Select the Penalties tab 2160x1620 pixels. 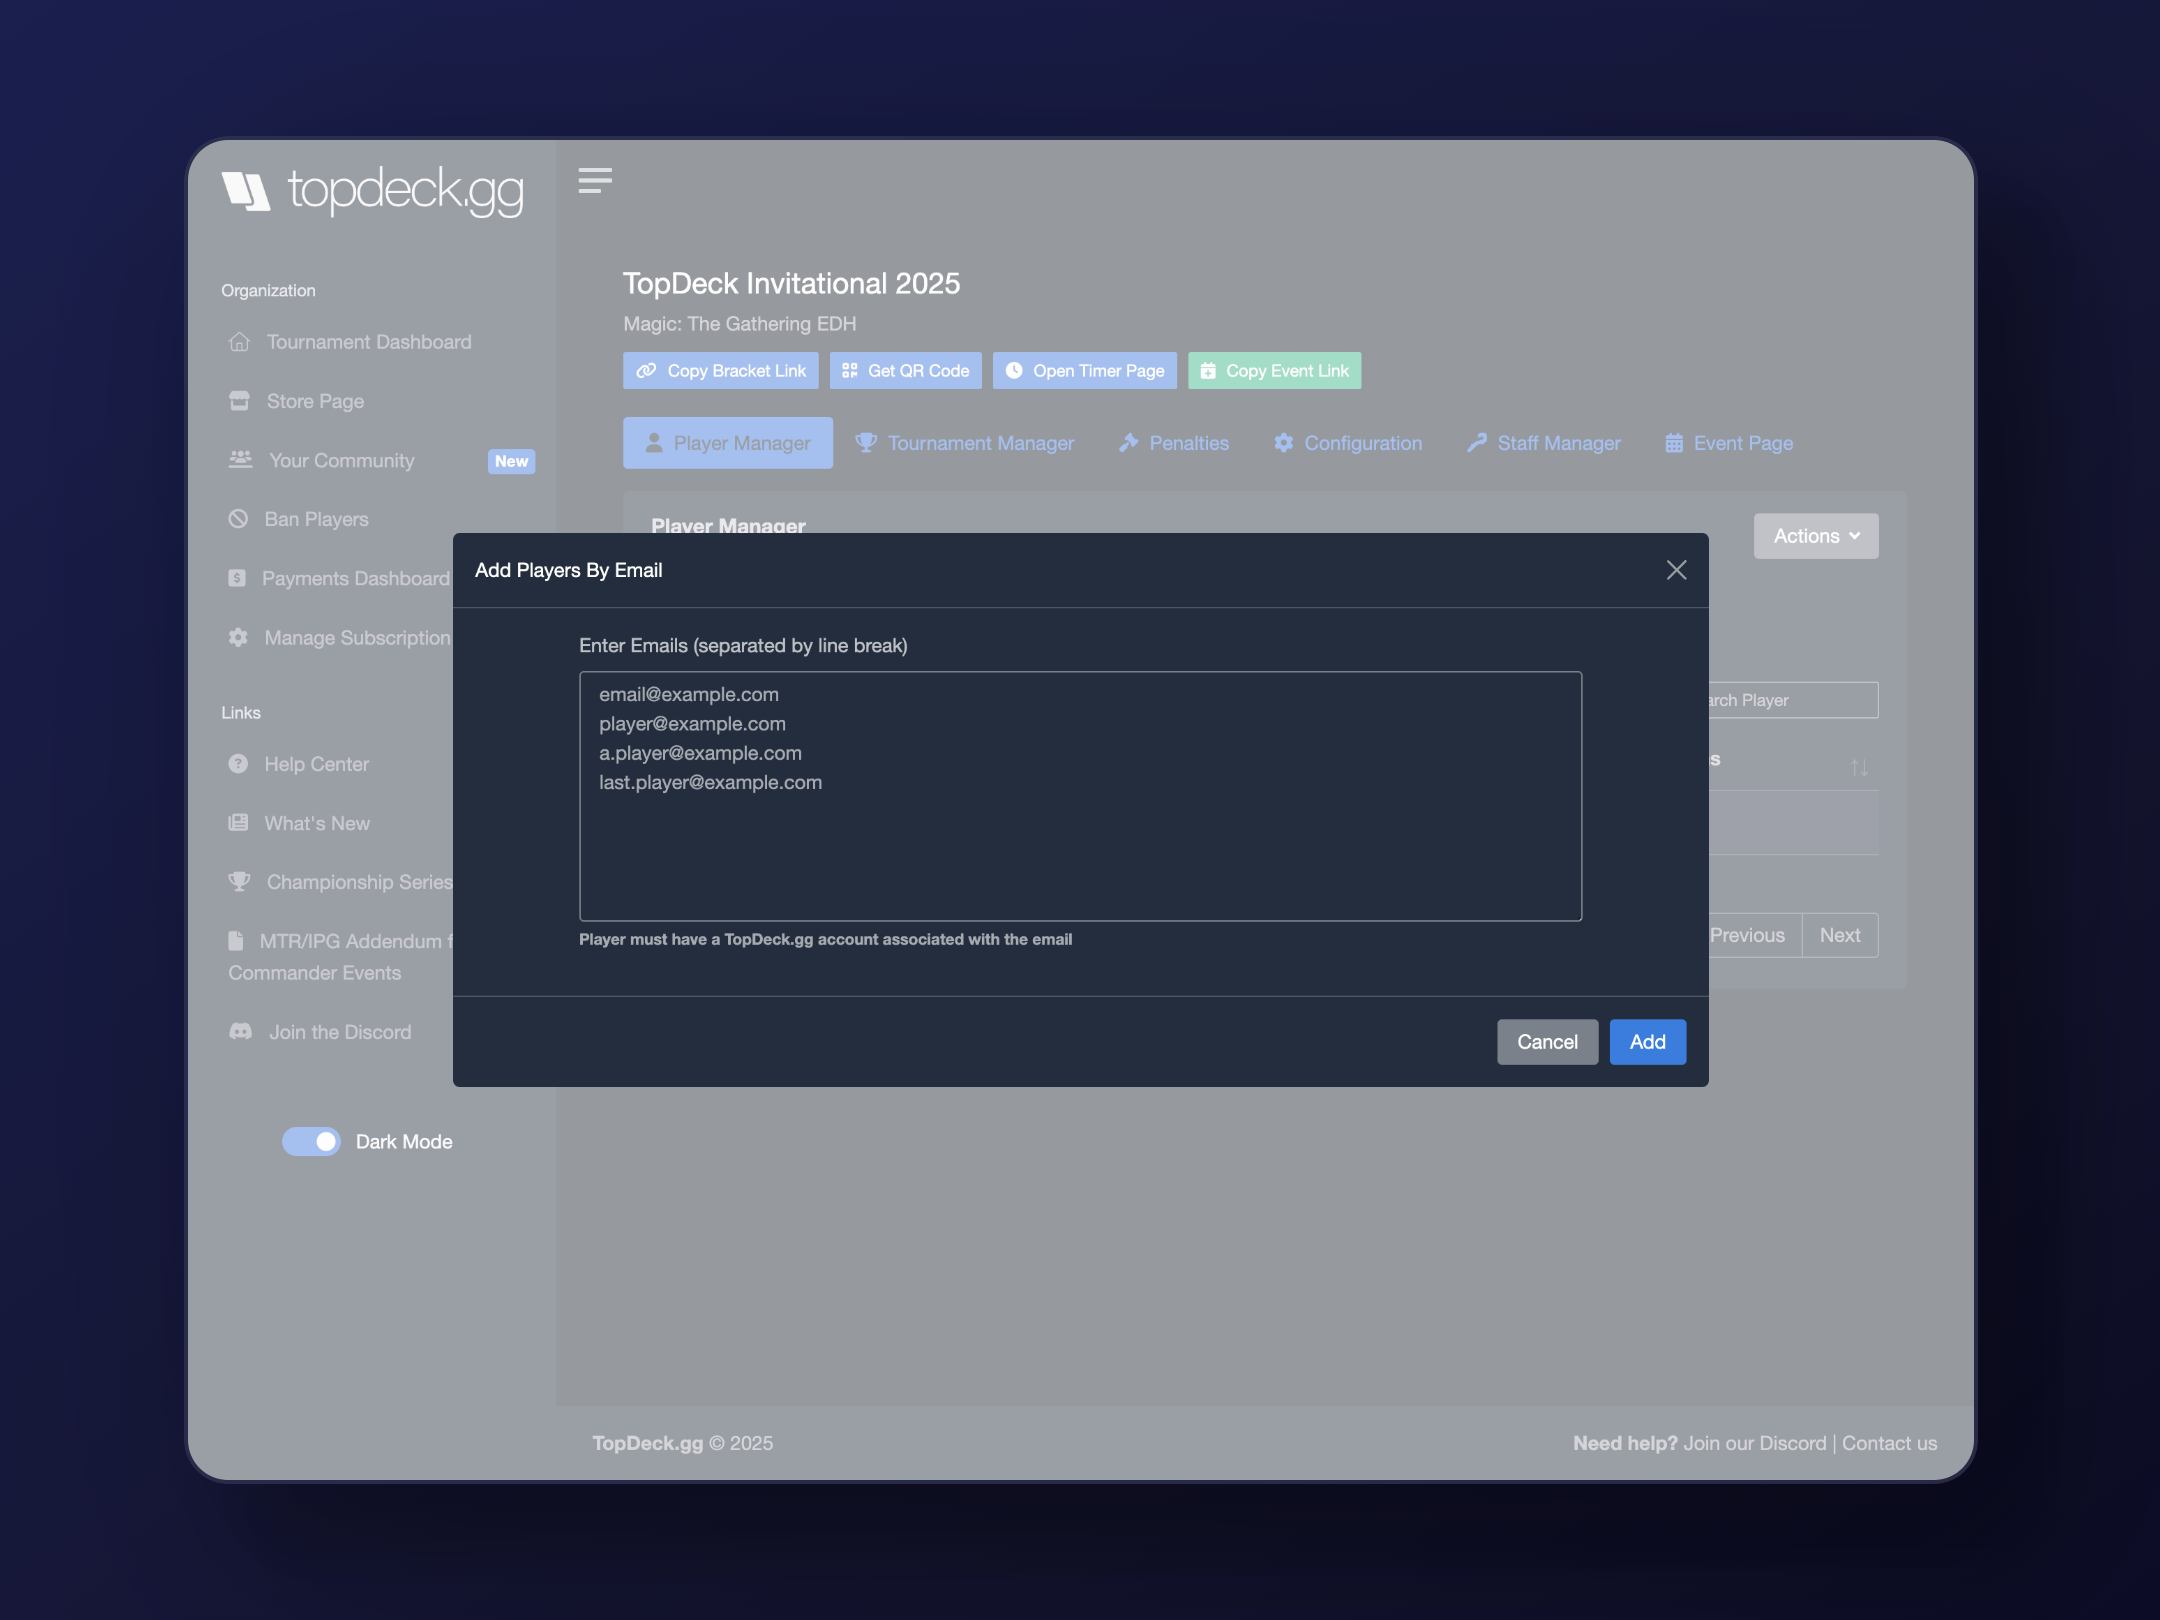point(1174,443)
